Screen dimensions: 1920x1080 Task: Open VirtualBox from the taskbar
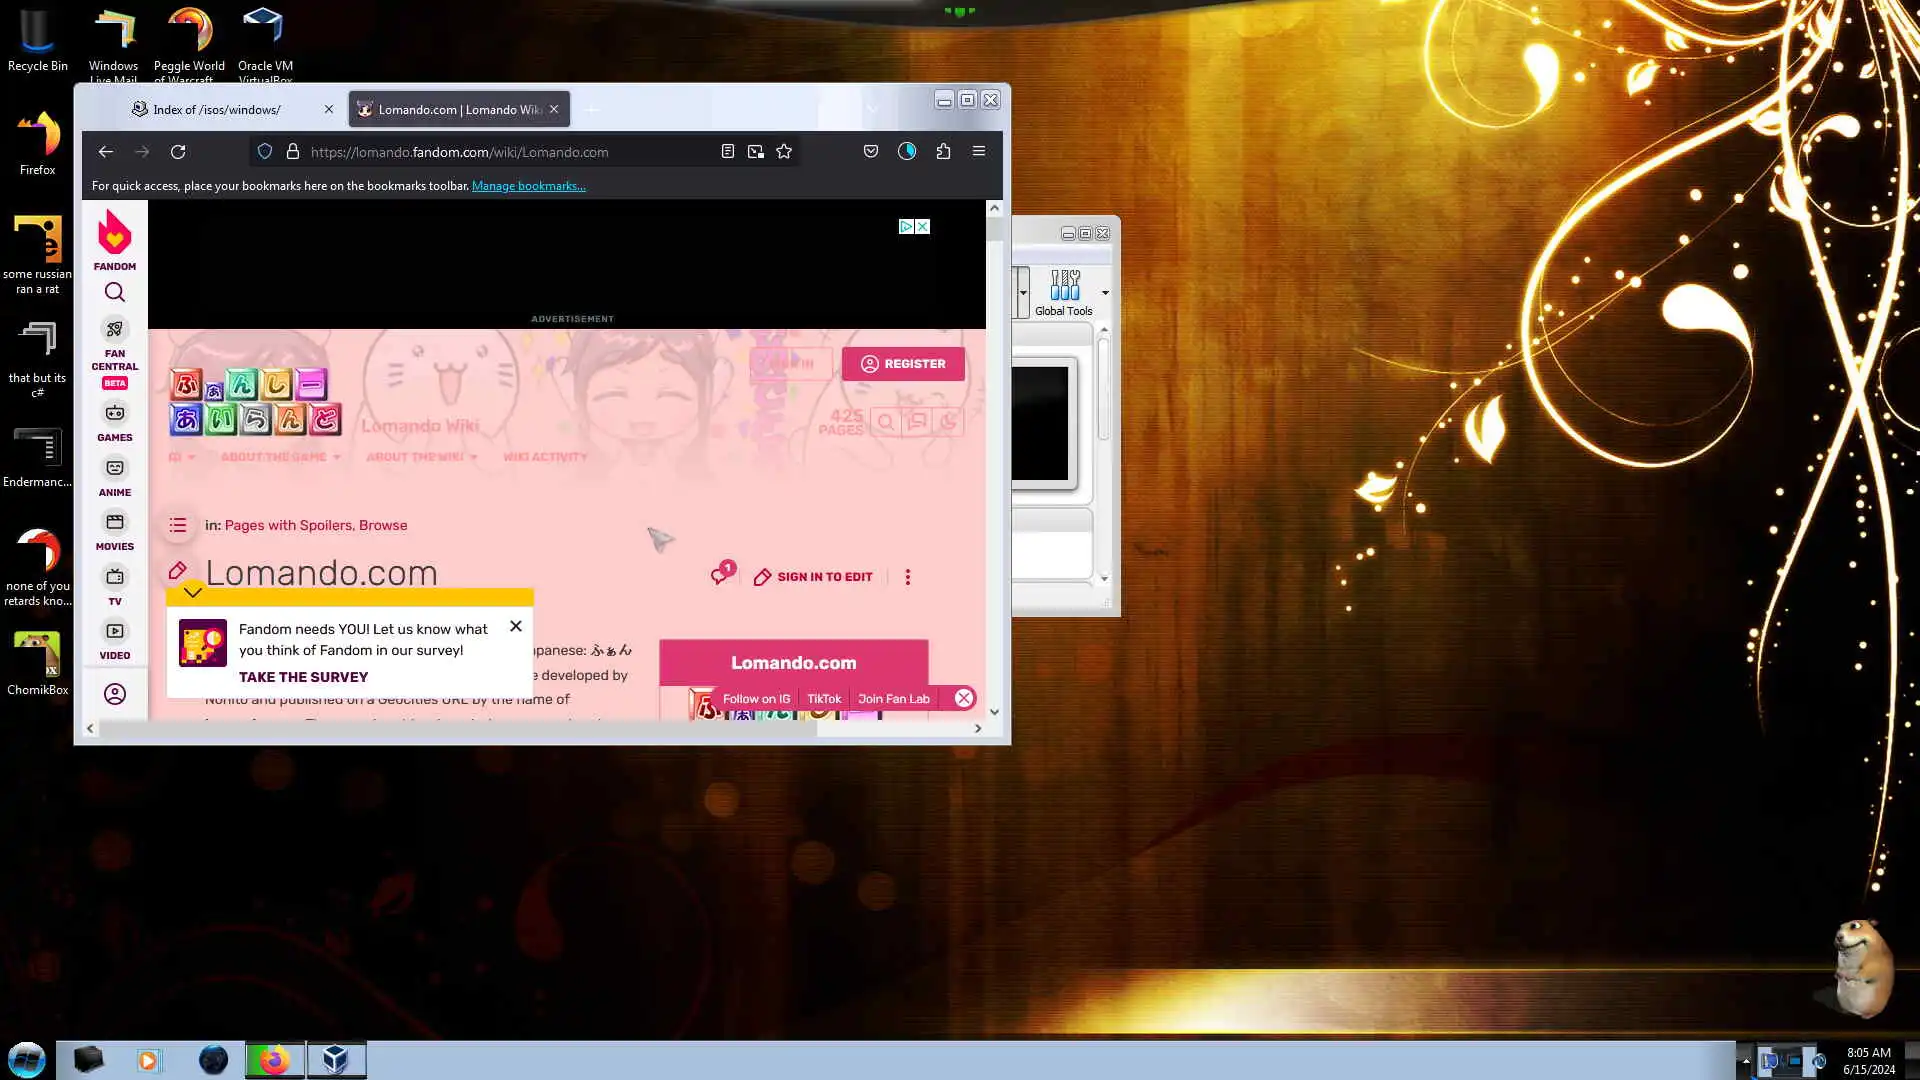coord(336,1060)
